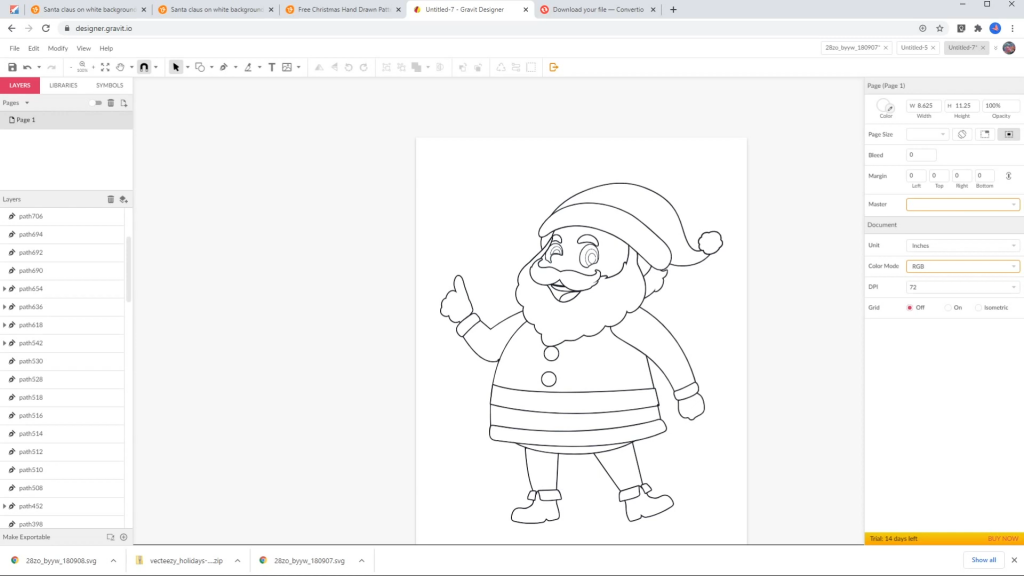The height and width of the screenshot is (576, 1024).
Task: Switch to the Libraries tab
Action: (63, 85)
